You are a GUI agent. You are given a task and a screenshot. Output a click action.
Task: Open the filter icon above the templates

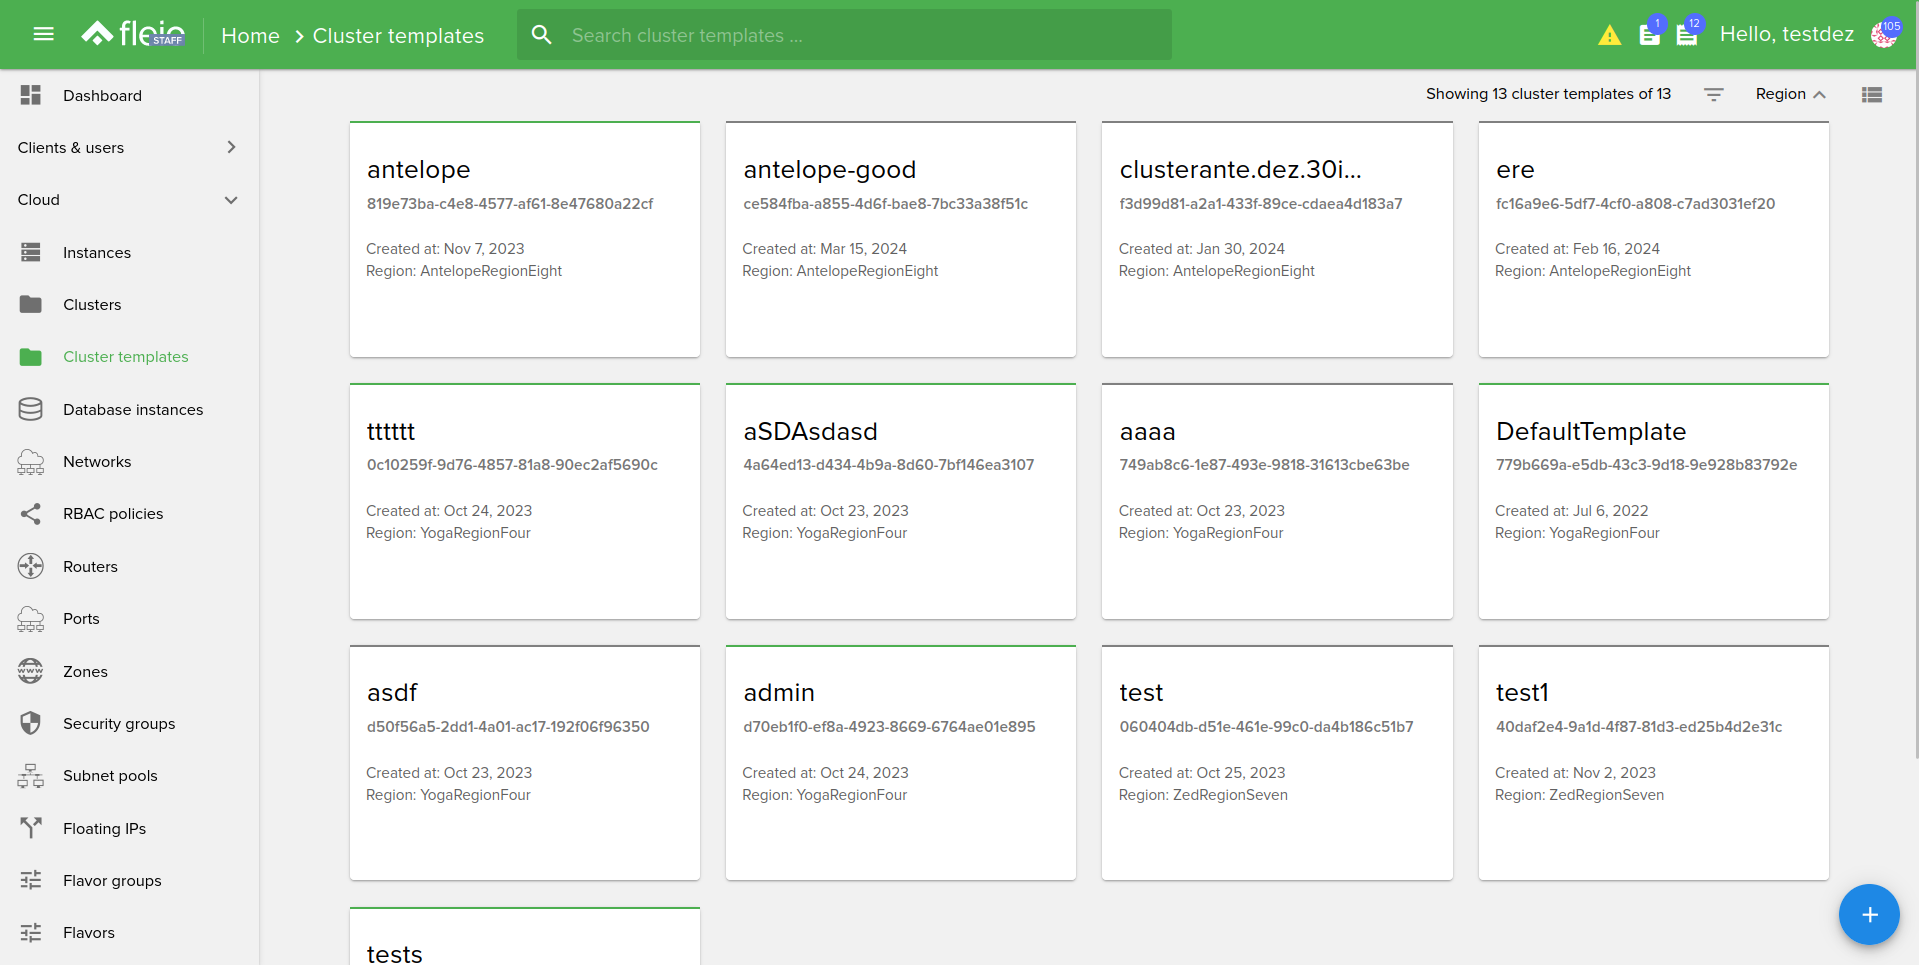pos(1713,94)
